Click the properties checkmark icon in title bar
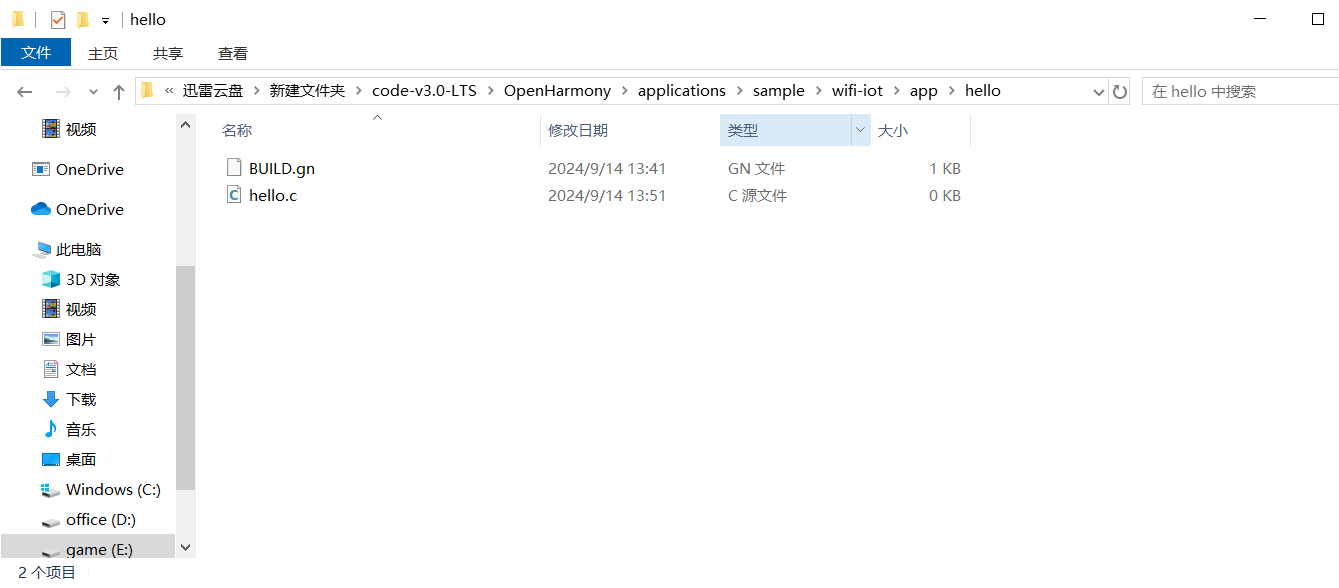Screen dimensions: 1339x588 tap(58, 20)
